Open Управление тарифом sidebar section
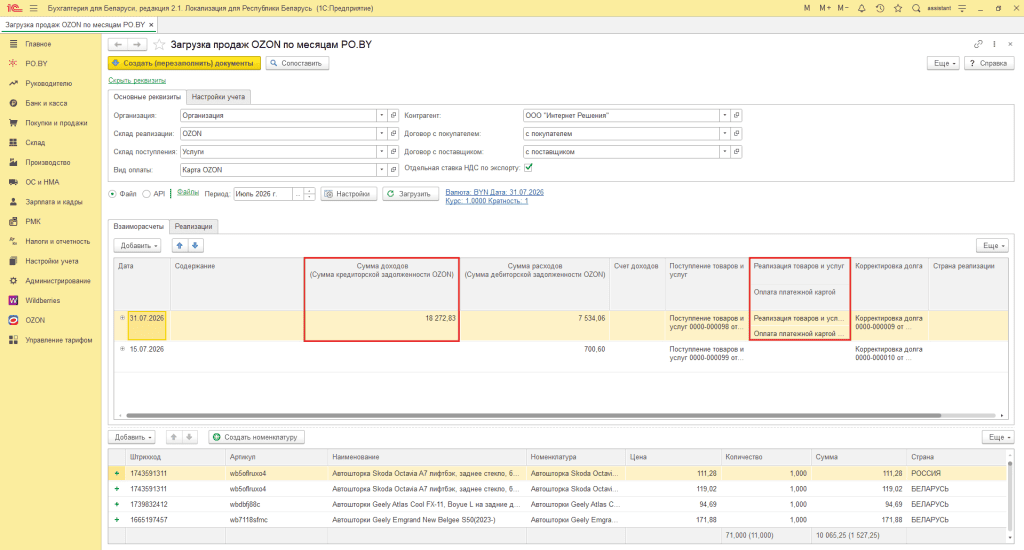1024x550 pixels. 59,340
